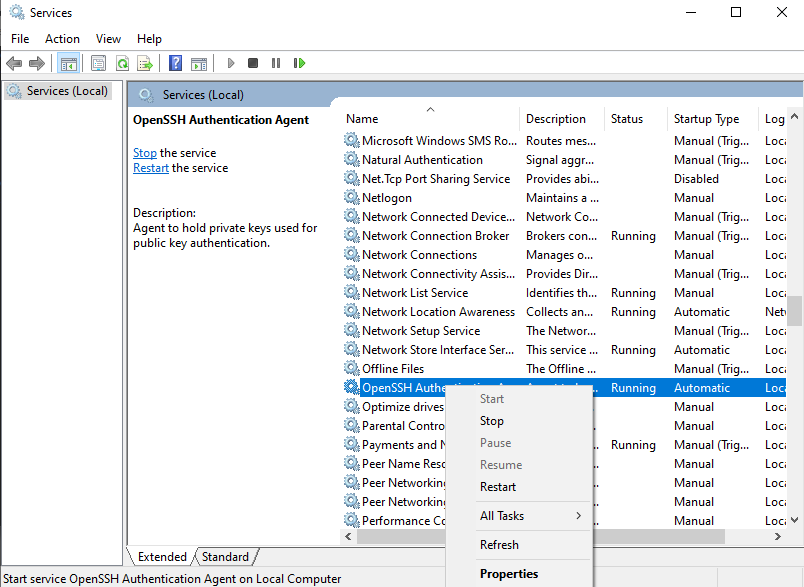Screen dimensions: 804x587
Task: Click the horizontal scrollbar left arrow
Action: click(349, 537)
